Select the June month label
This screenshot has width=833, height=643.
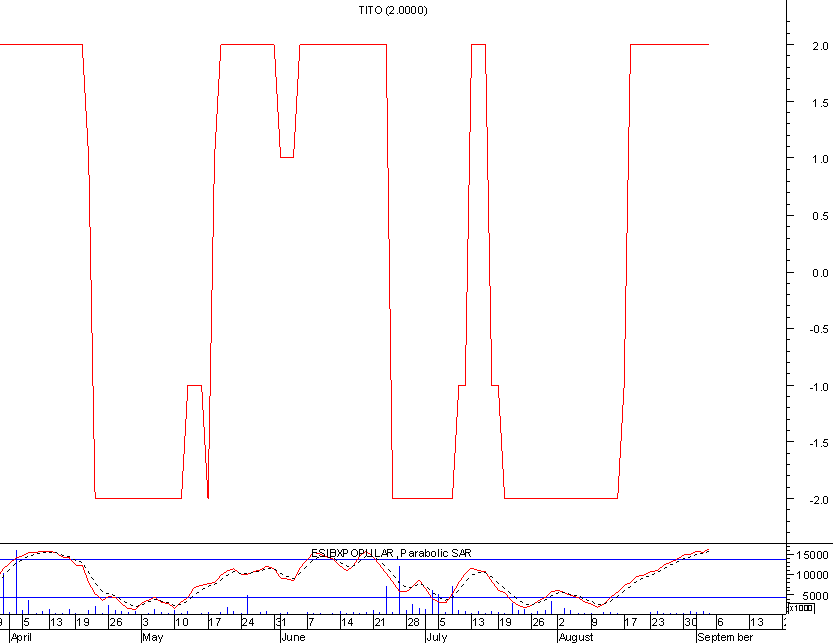293,637
